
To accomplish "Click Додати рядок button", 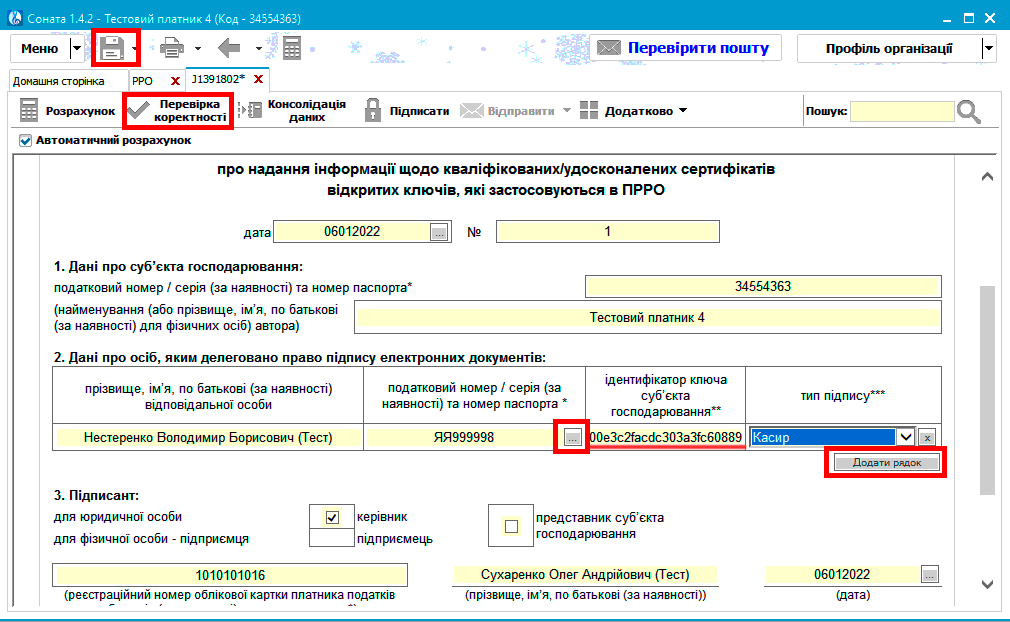I will pyautogui.click(x=886, y=463).
